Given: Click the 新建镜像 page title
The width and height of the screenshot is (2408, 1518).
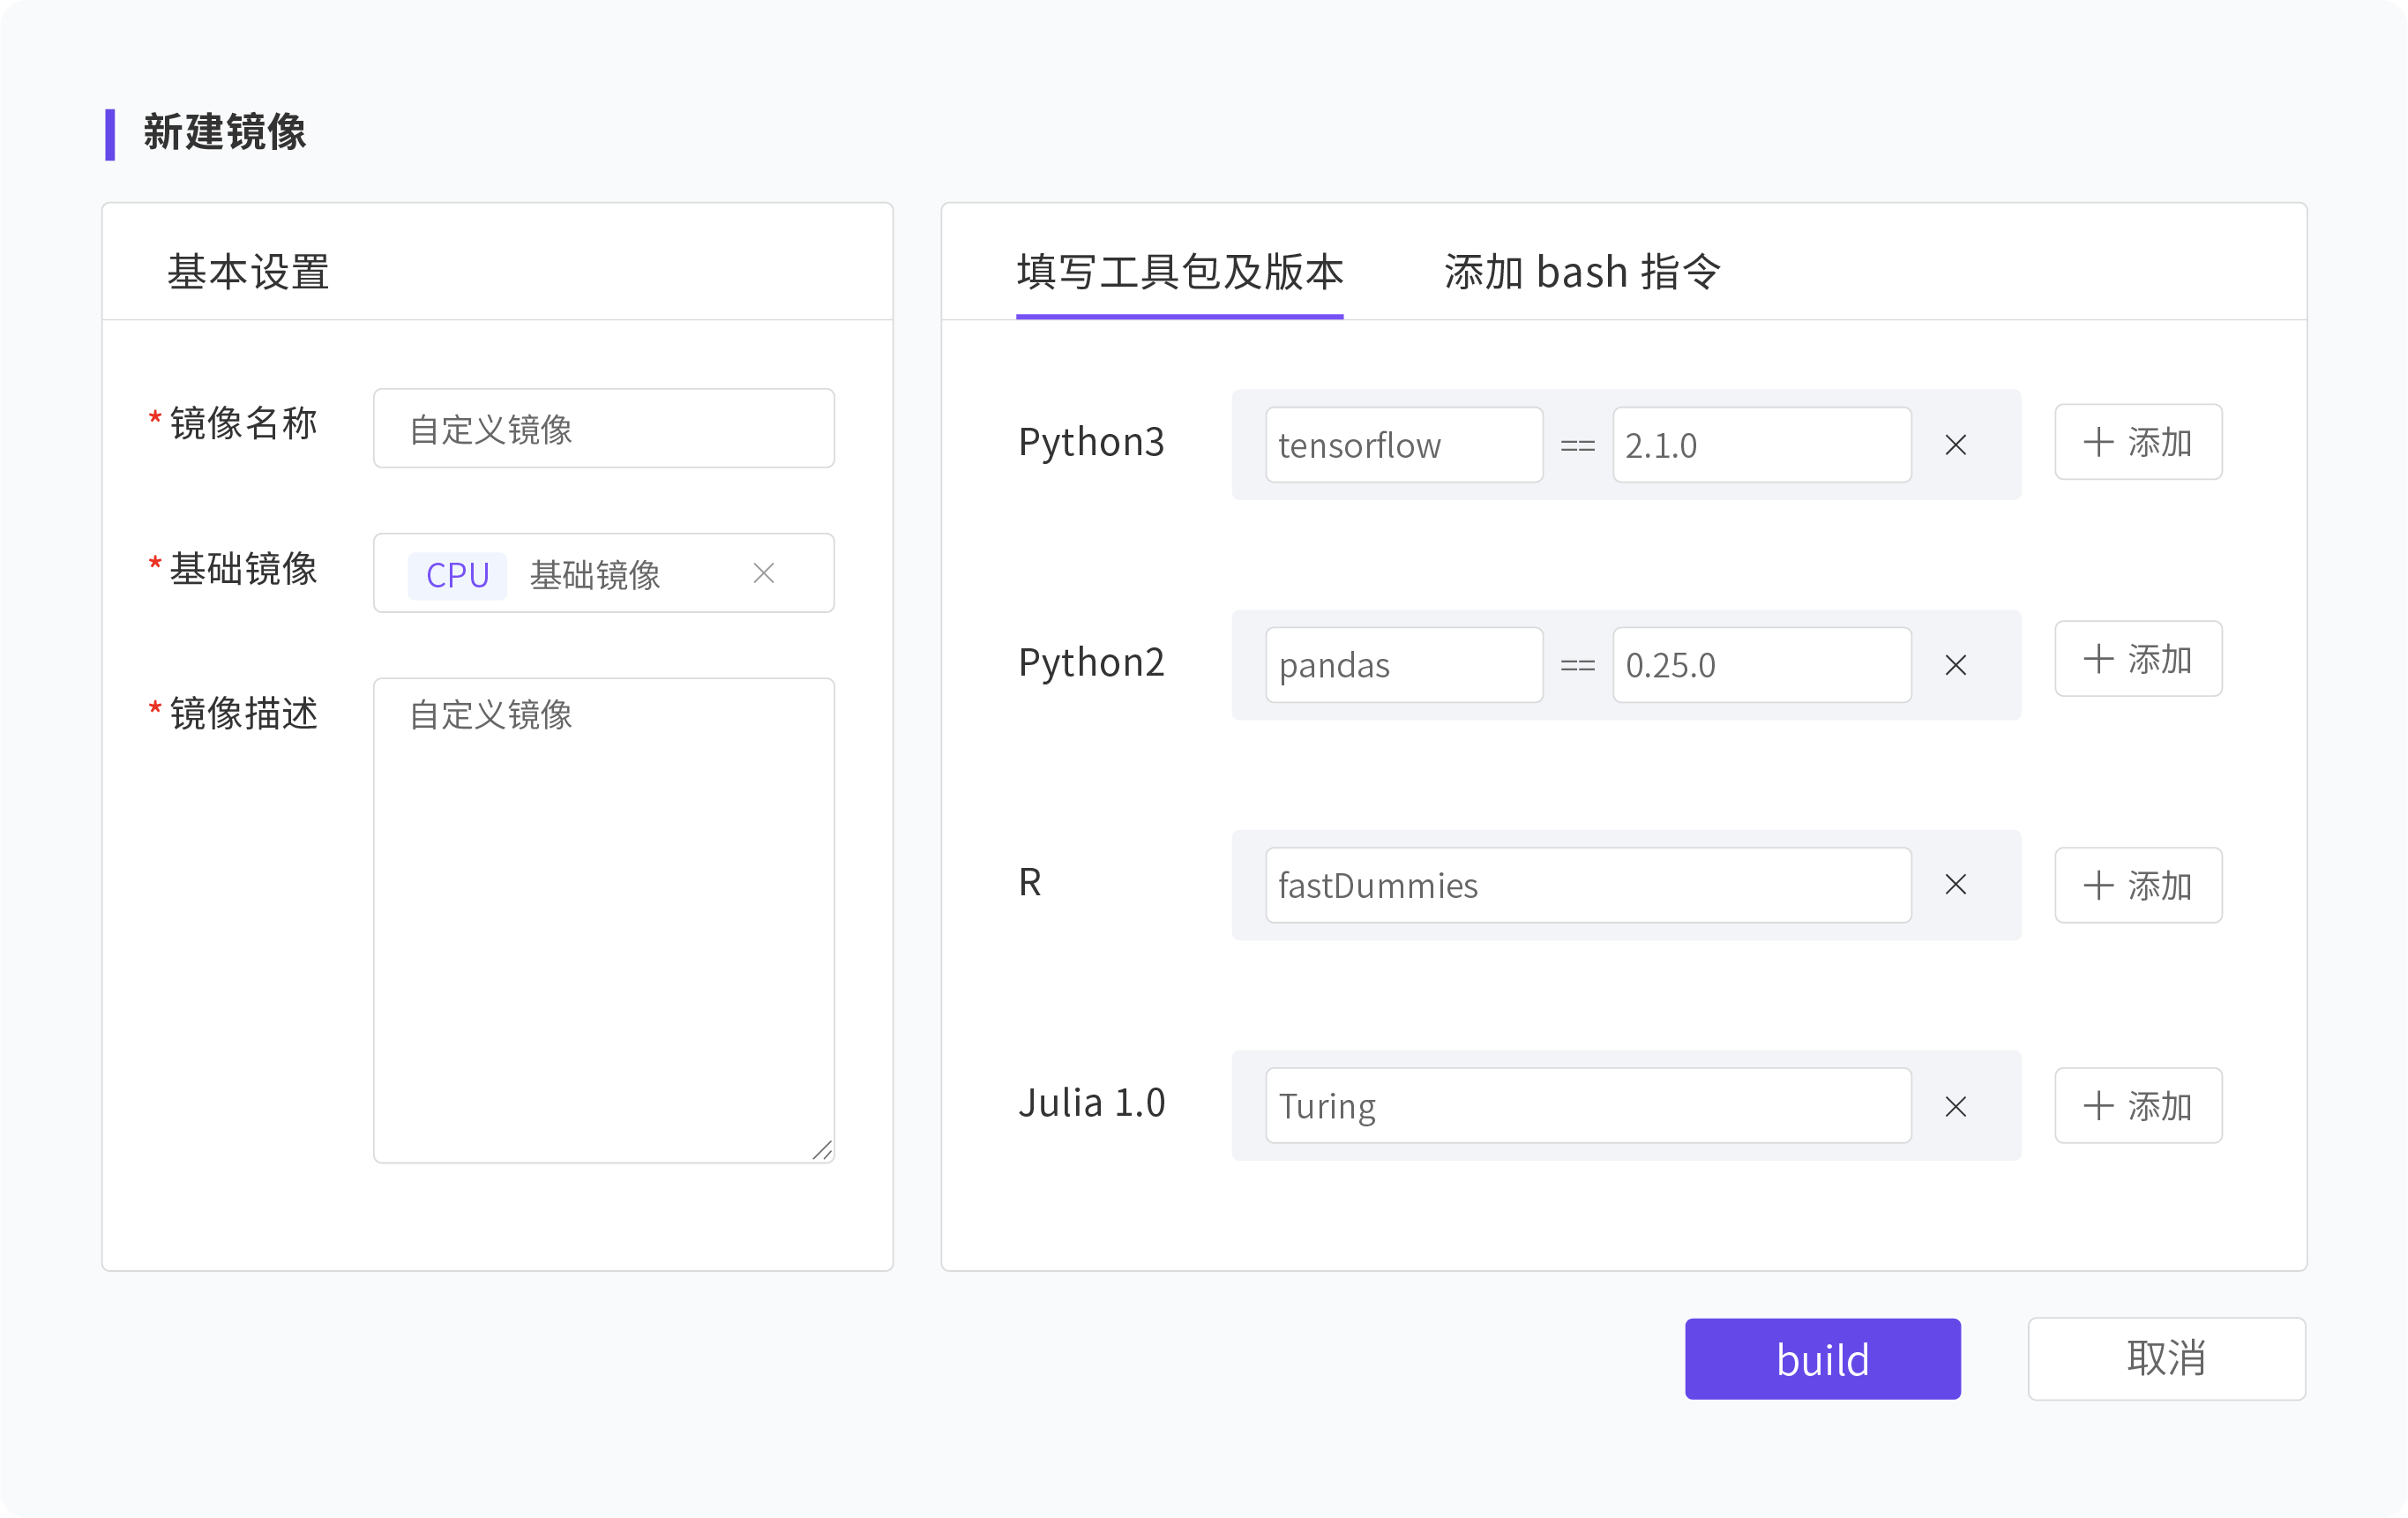Looking at the screenshot, I should [224, 132].
